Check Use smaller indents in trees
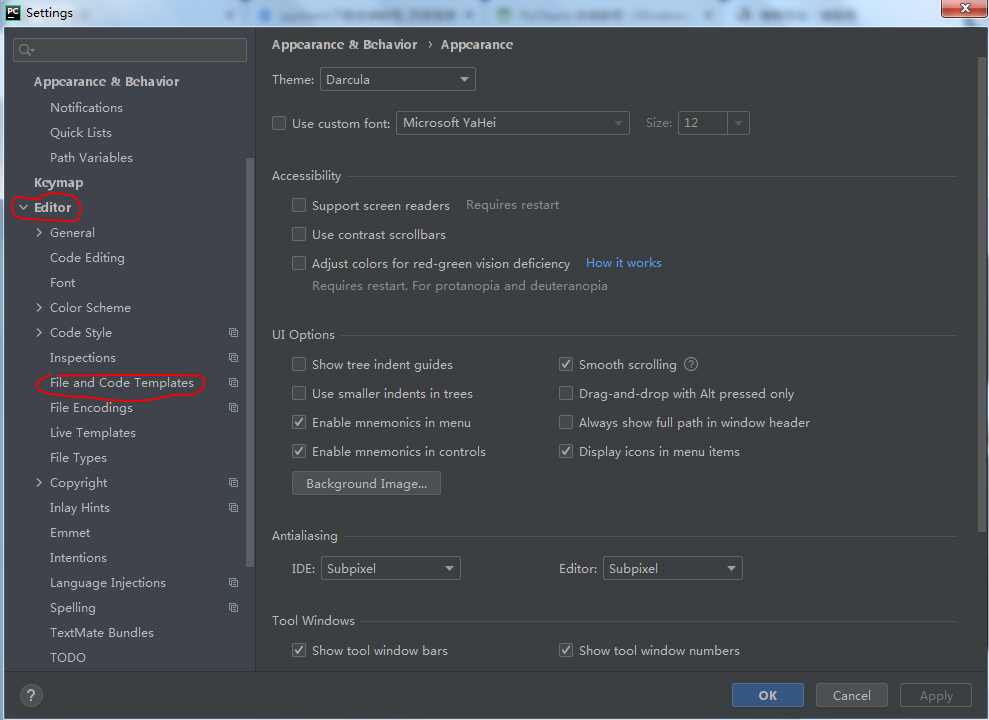Viewport: 989px width, 720px height. click(x=299, y=393)
